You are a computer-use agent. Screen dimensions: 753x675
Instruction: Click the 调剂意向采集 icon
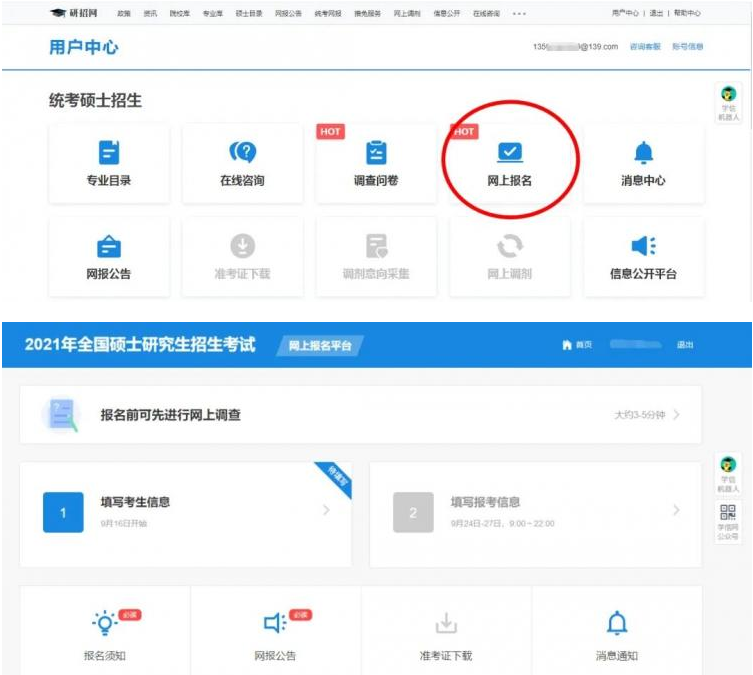point(376,246)
